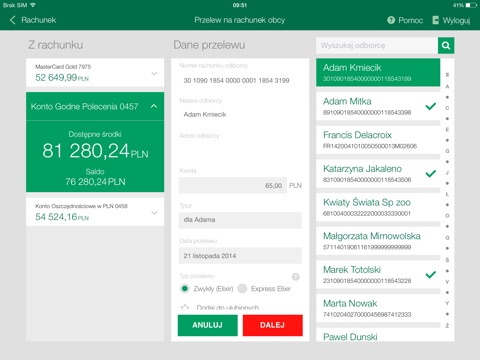Viewport: 480px width, 360px height.
Task: Jump to letter O in index
Action: click(x=447, y=216)
